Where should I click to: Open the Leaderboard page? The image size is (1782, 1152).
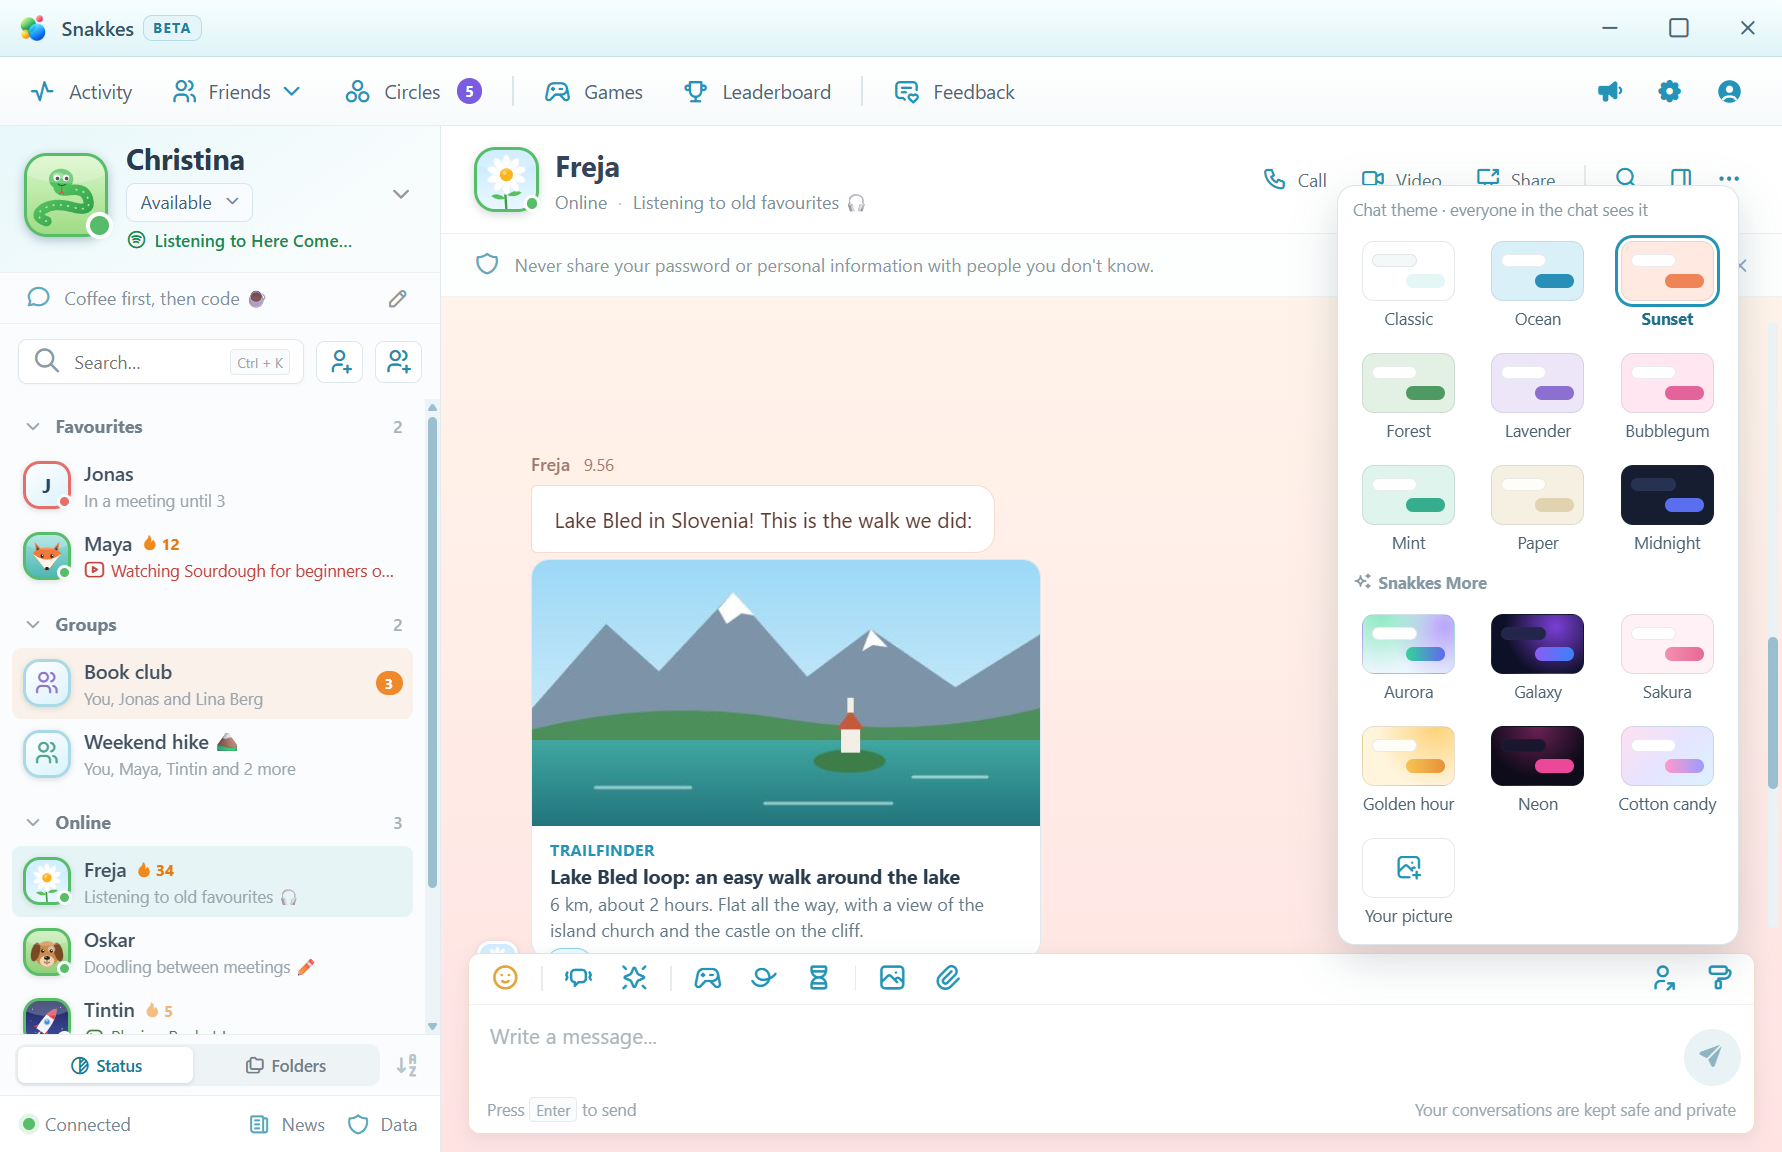757,92
